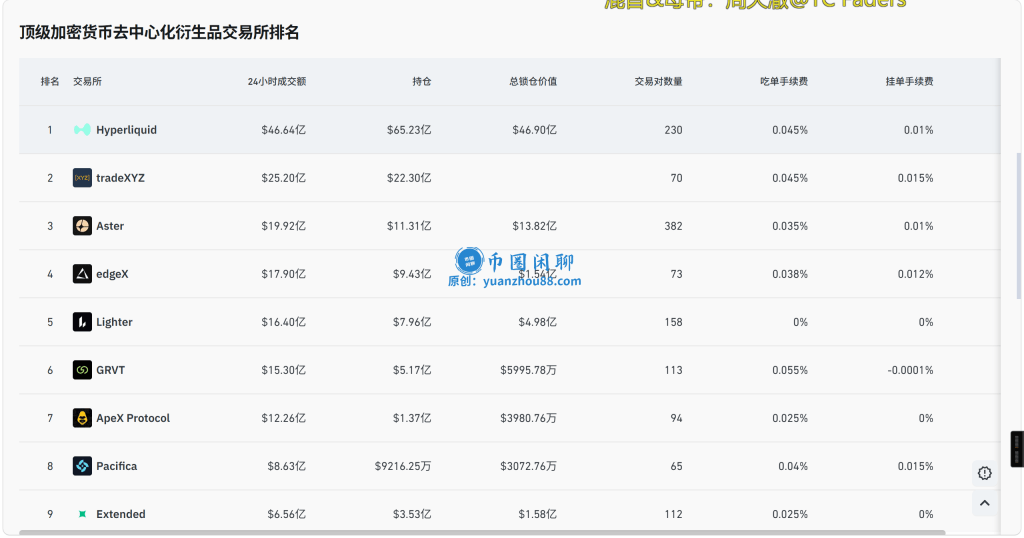Screen dimensions: 1024x538
Task: Select GRVT volume $15.30亿
Action: point(283,370)
